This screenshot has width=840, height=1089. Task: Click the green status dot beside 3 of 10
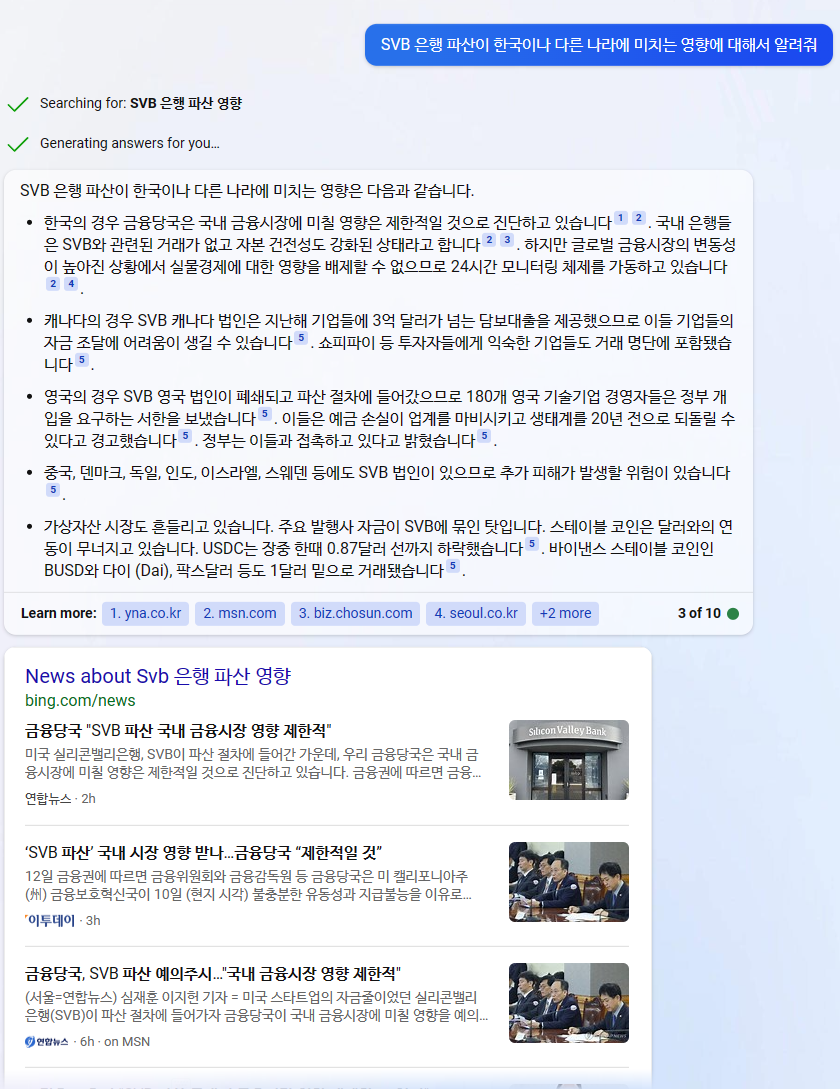coord(732,613)
